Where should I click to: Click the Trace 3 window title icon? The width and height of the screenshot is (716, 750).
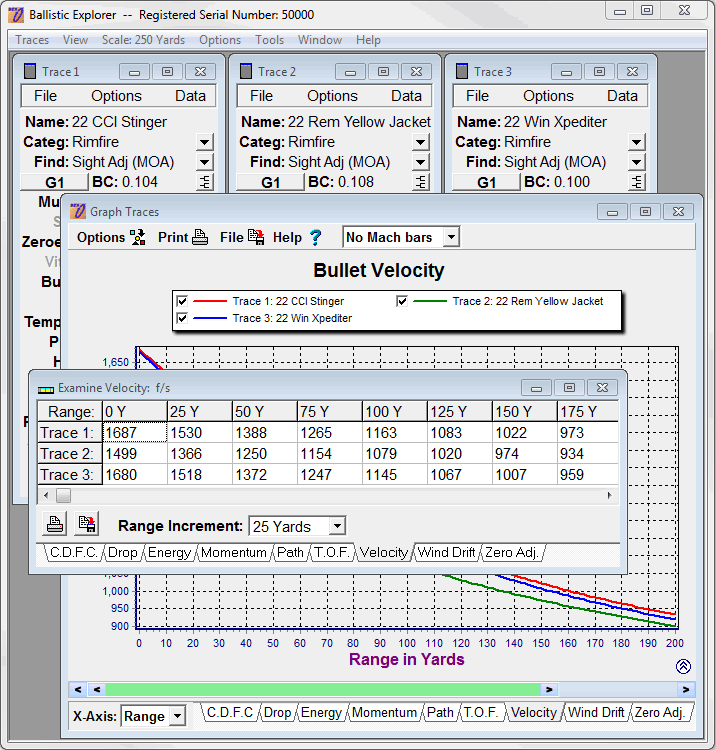point(462,71)
